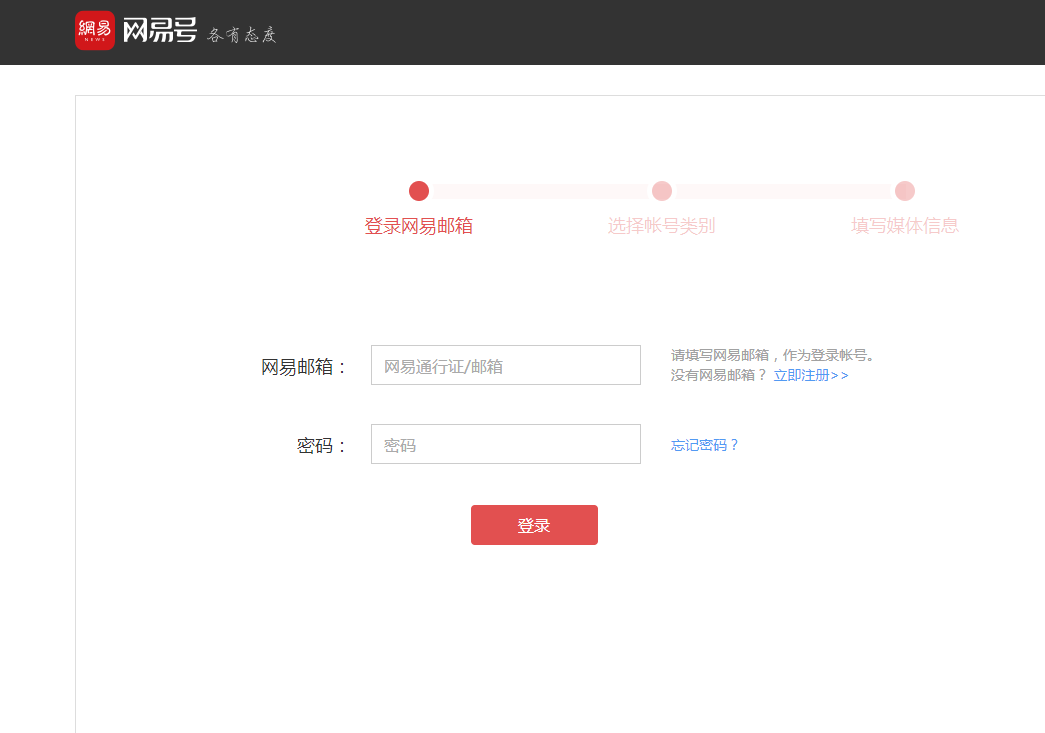The width and height of the screenshot is (1045, 733).
Task: Open the 立即注册>> registration link
Action: pos(811,375)
